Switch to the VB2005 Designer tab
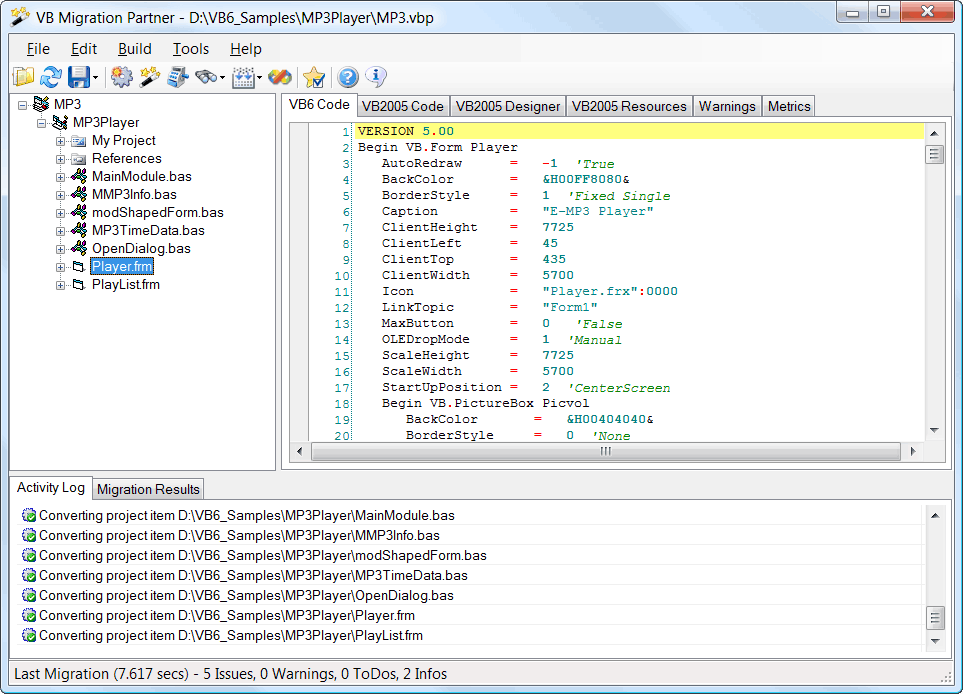This screenshot has height=694, width=963. pos(508,106)
